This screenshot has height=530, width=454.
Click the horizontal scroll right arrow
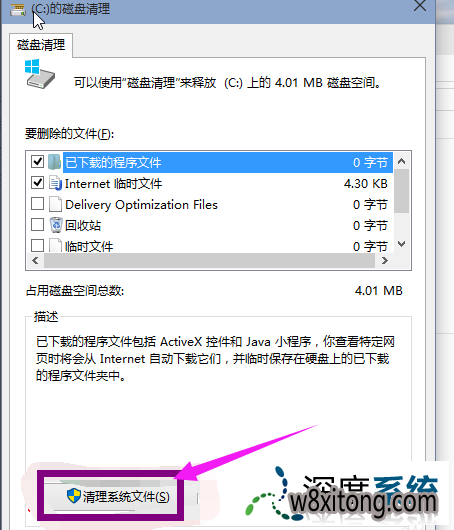click(x=384, y=261)
